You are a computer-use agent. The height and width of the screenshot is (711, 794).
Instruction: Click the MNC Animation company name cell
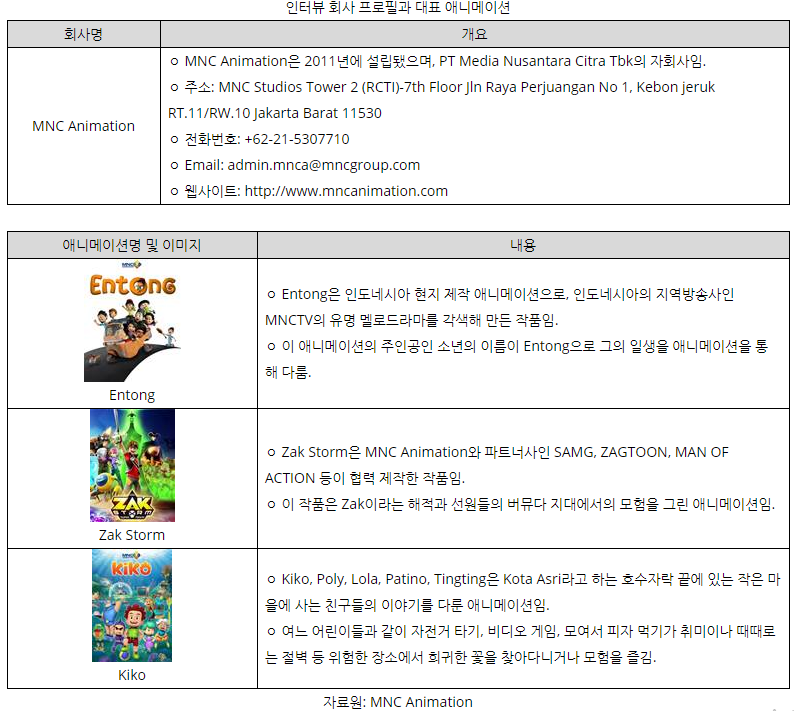coord(84,126)
